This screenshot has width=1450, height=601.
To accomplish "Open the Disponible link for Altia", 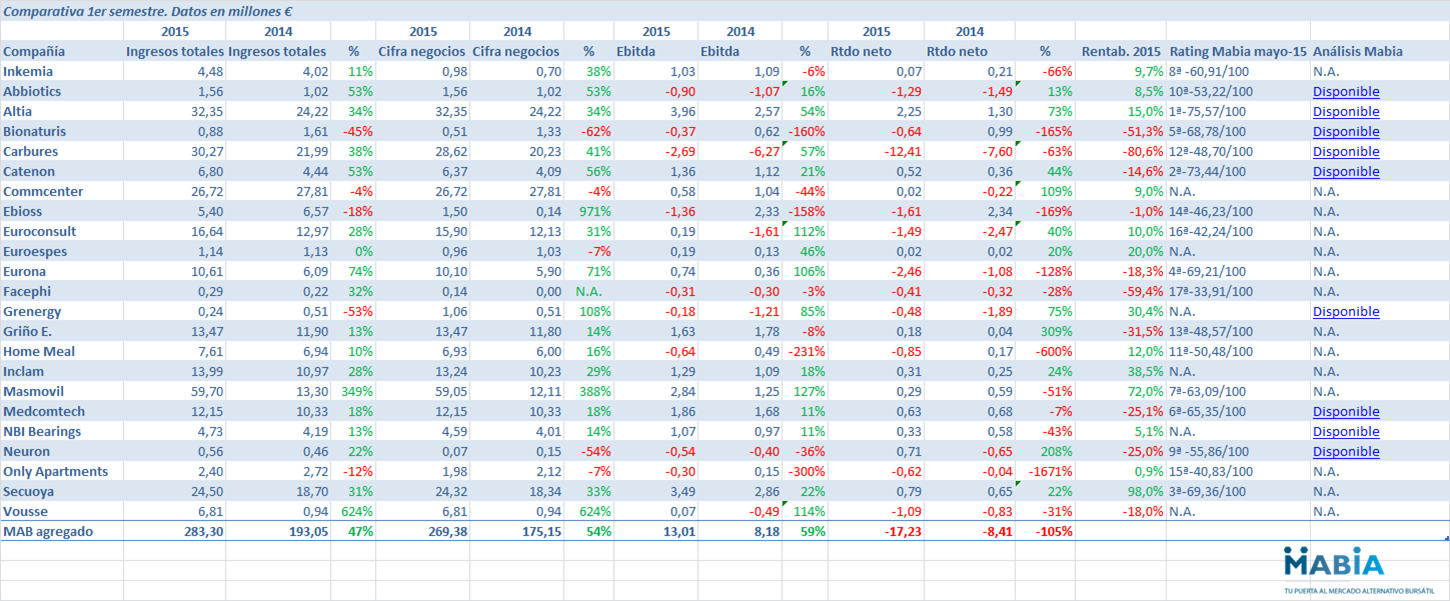I will [x=1346, y=111].
